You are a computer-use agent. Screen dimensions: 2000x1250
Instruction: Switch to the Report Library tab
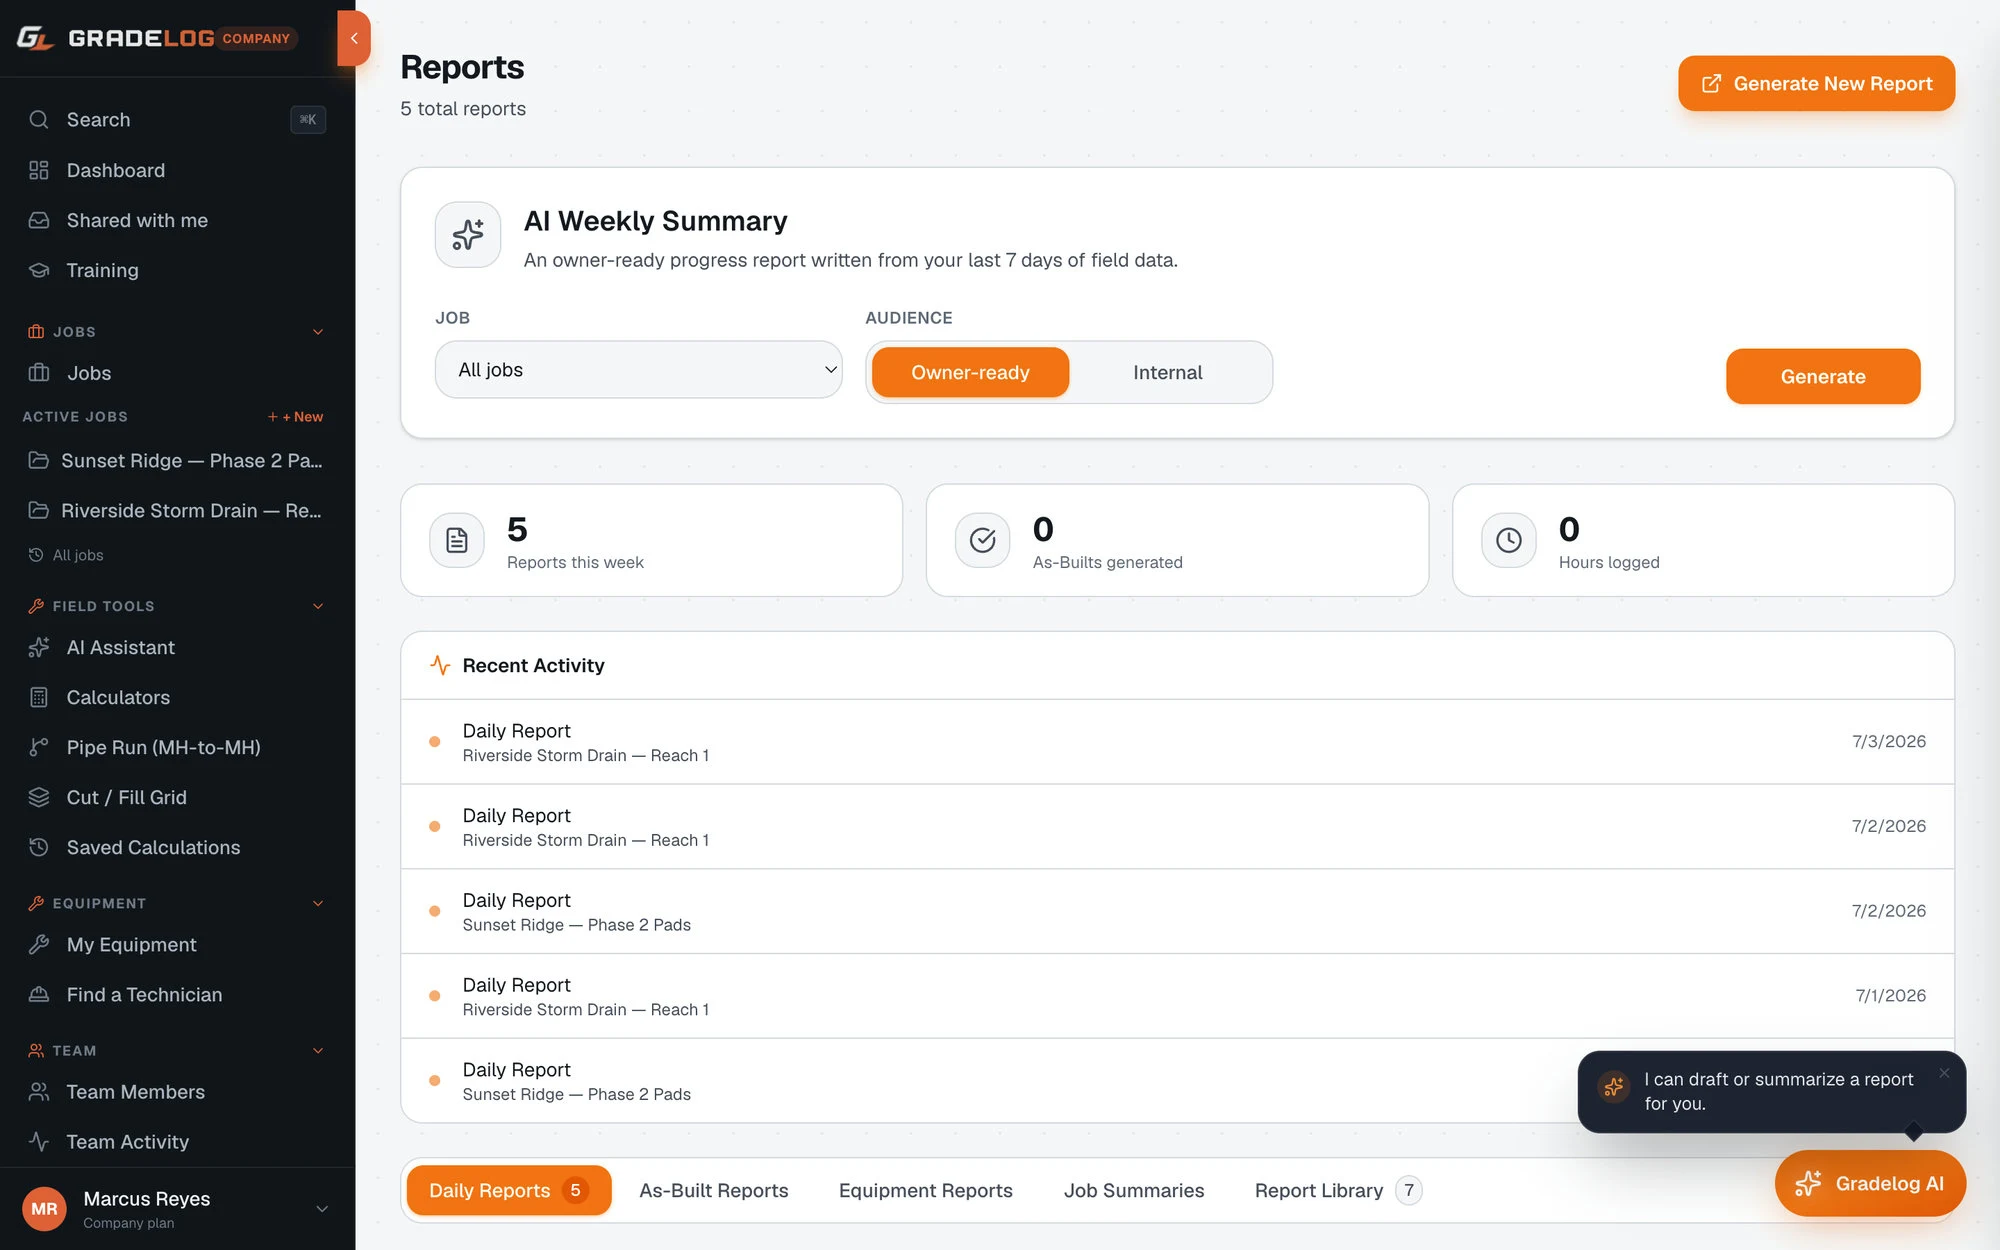click(x=1337, y=1191)
